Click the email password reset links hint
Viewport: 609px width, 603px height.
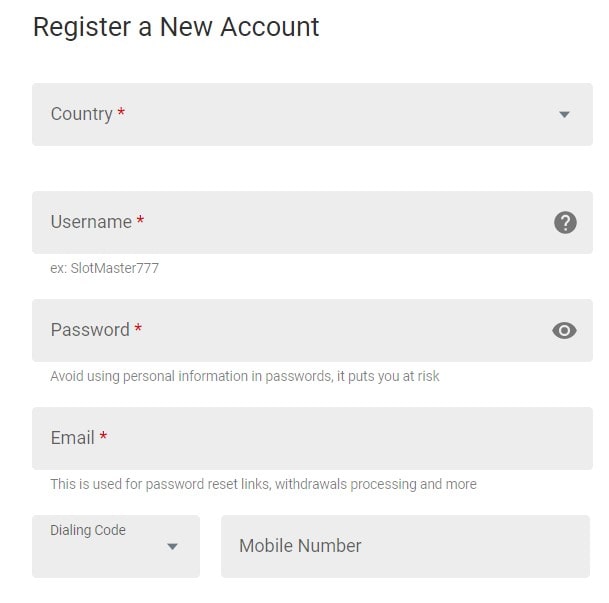point(263,484)
